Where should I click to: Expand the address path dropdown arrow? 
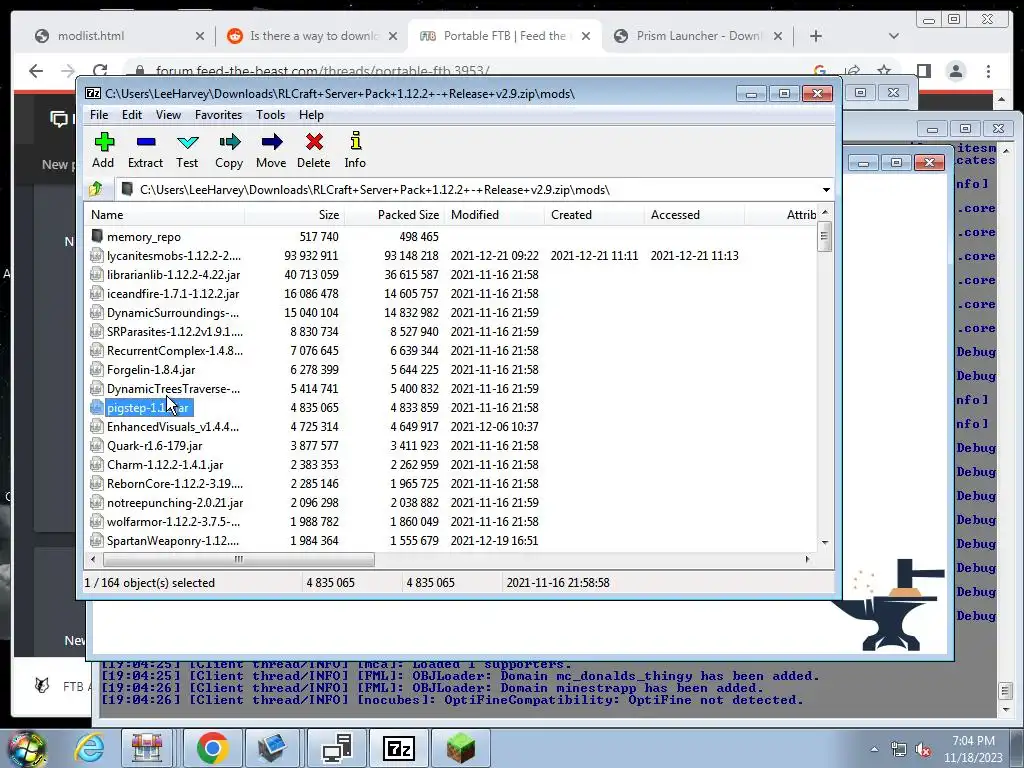tap(826, 190)
